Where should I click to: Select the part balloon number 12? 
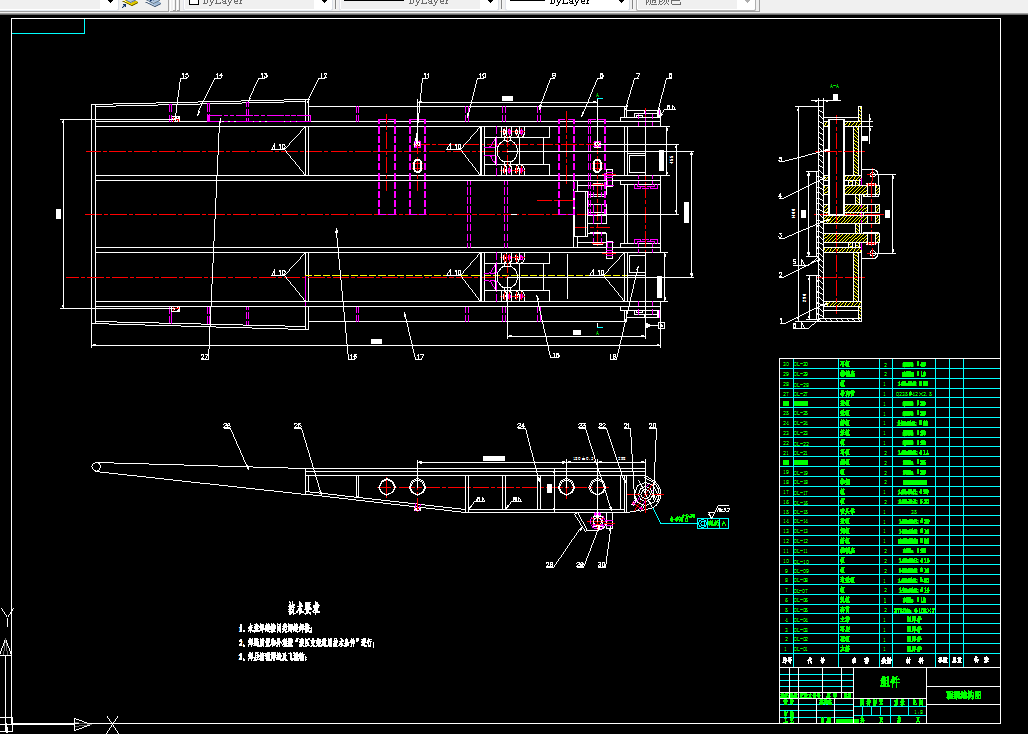click(x=323, y=76)
